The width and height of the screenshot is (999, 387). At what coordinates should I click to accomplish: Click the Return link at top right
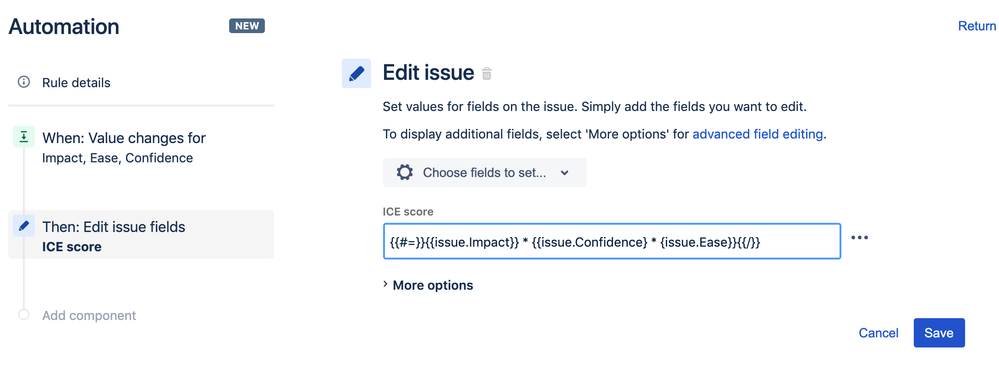point(977,26)
